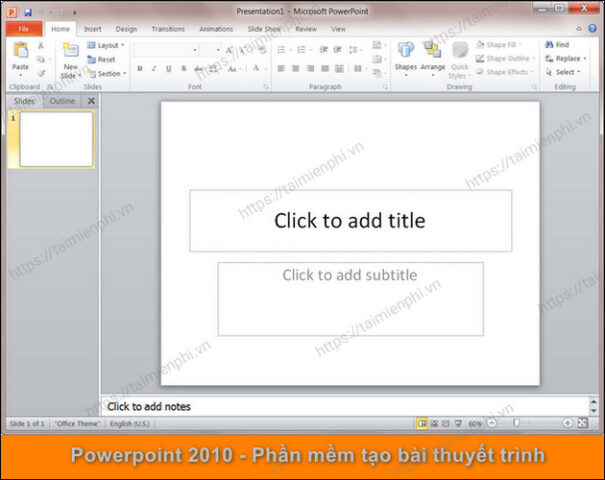The image size is (605, 480).
Task: Click the Justify alignment icon
Action: click(x=325, y=69)
